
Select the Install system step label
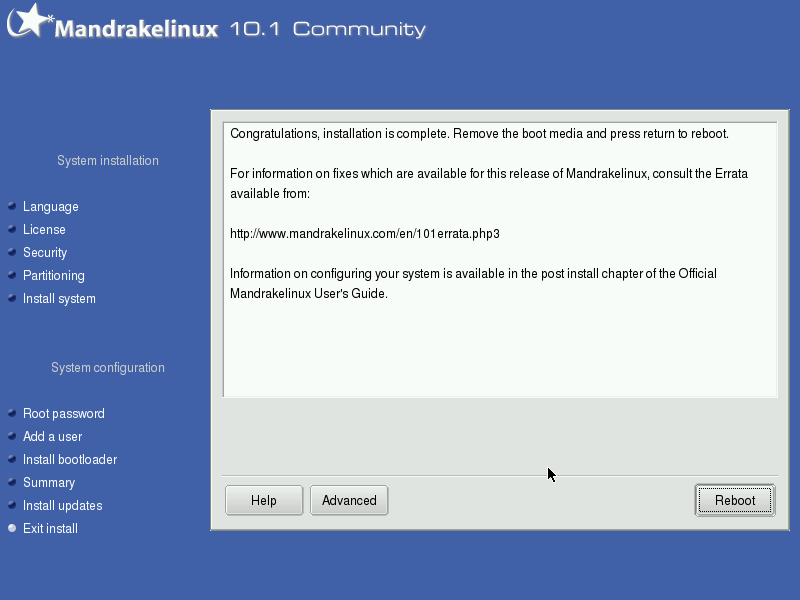(x=59, y=298)
